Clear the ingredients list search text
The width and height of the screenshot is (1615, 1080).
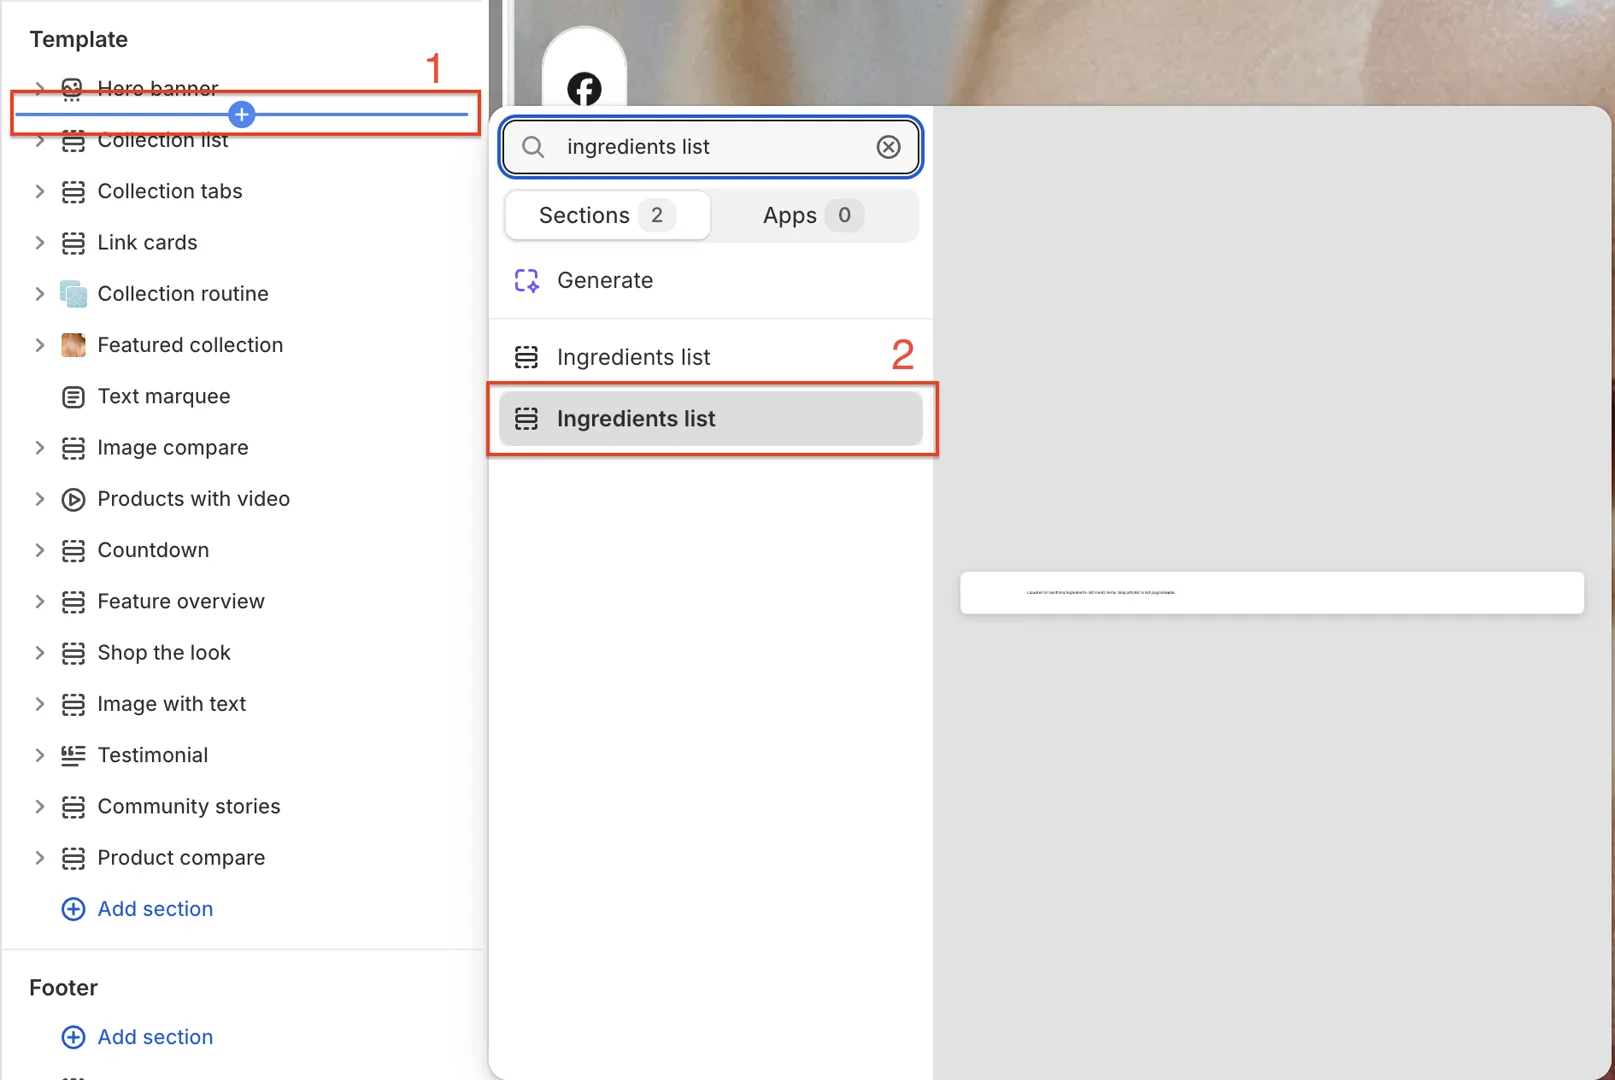click(888, 146)
